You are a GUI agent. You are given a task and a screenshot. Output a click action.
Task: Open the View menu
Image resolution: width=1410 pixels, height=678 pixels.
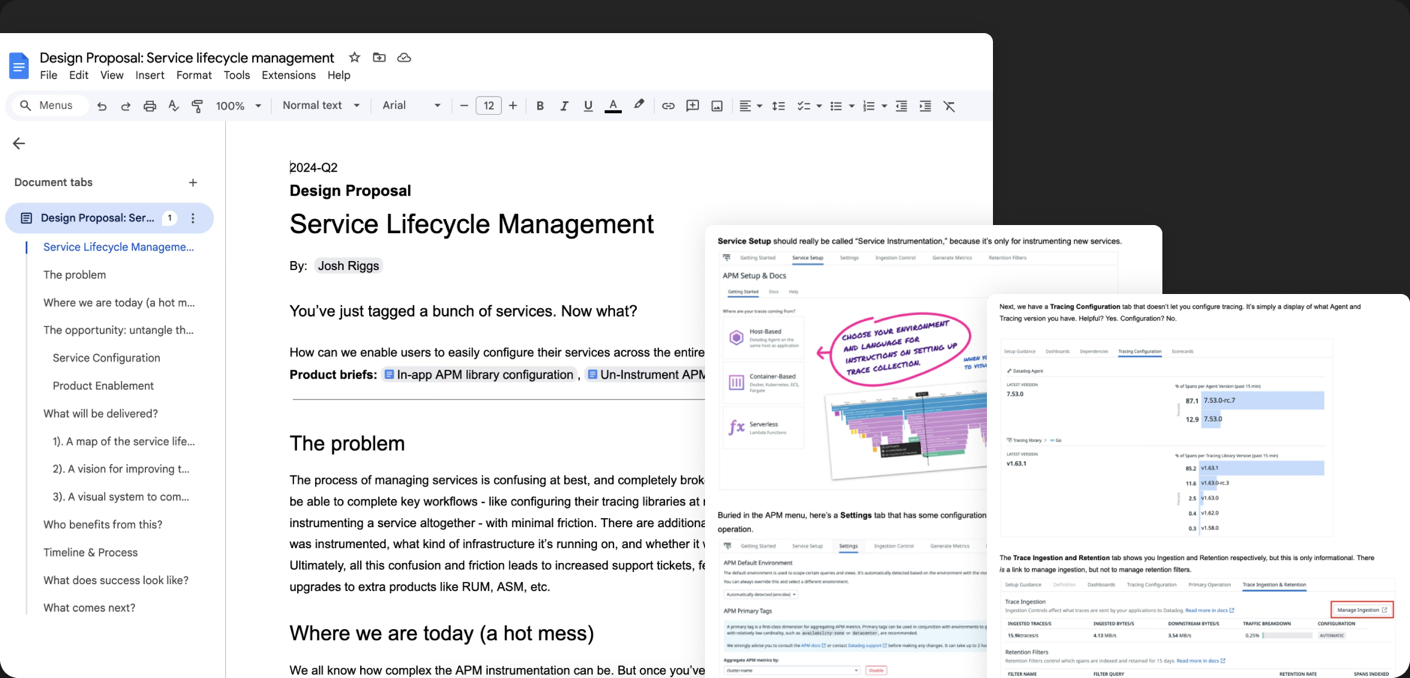112,75
